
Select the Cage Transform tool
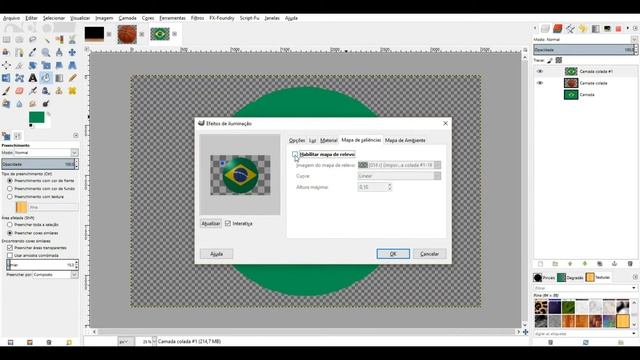coord(20,78)
